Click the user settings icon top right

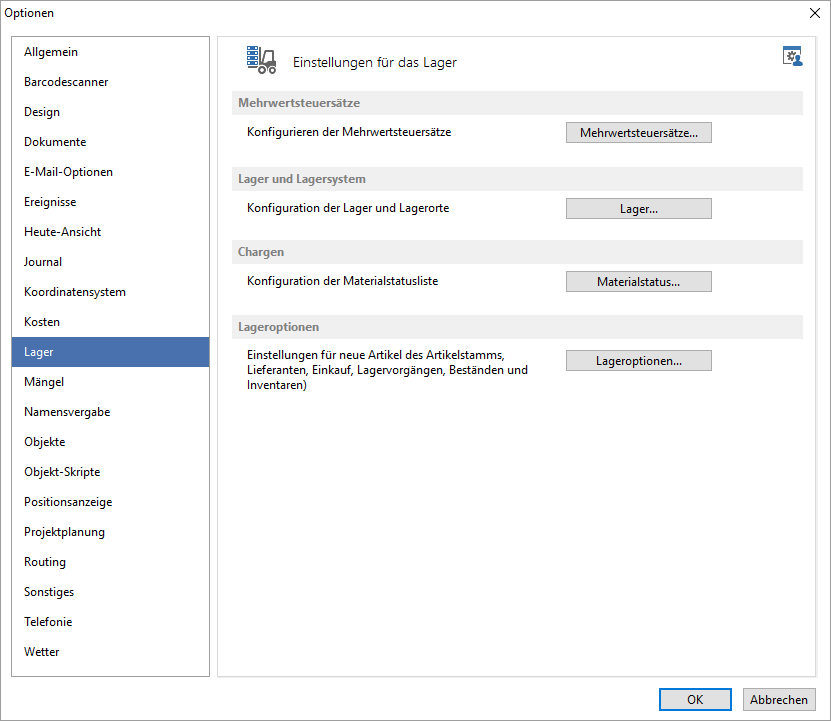click(x=792, y=56)
